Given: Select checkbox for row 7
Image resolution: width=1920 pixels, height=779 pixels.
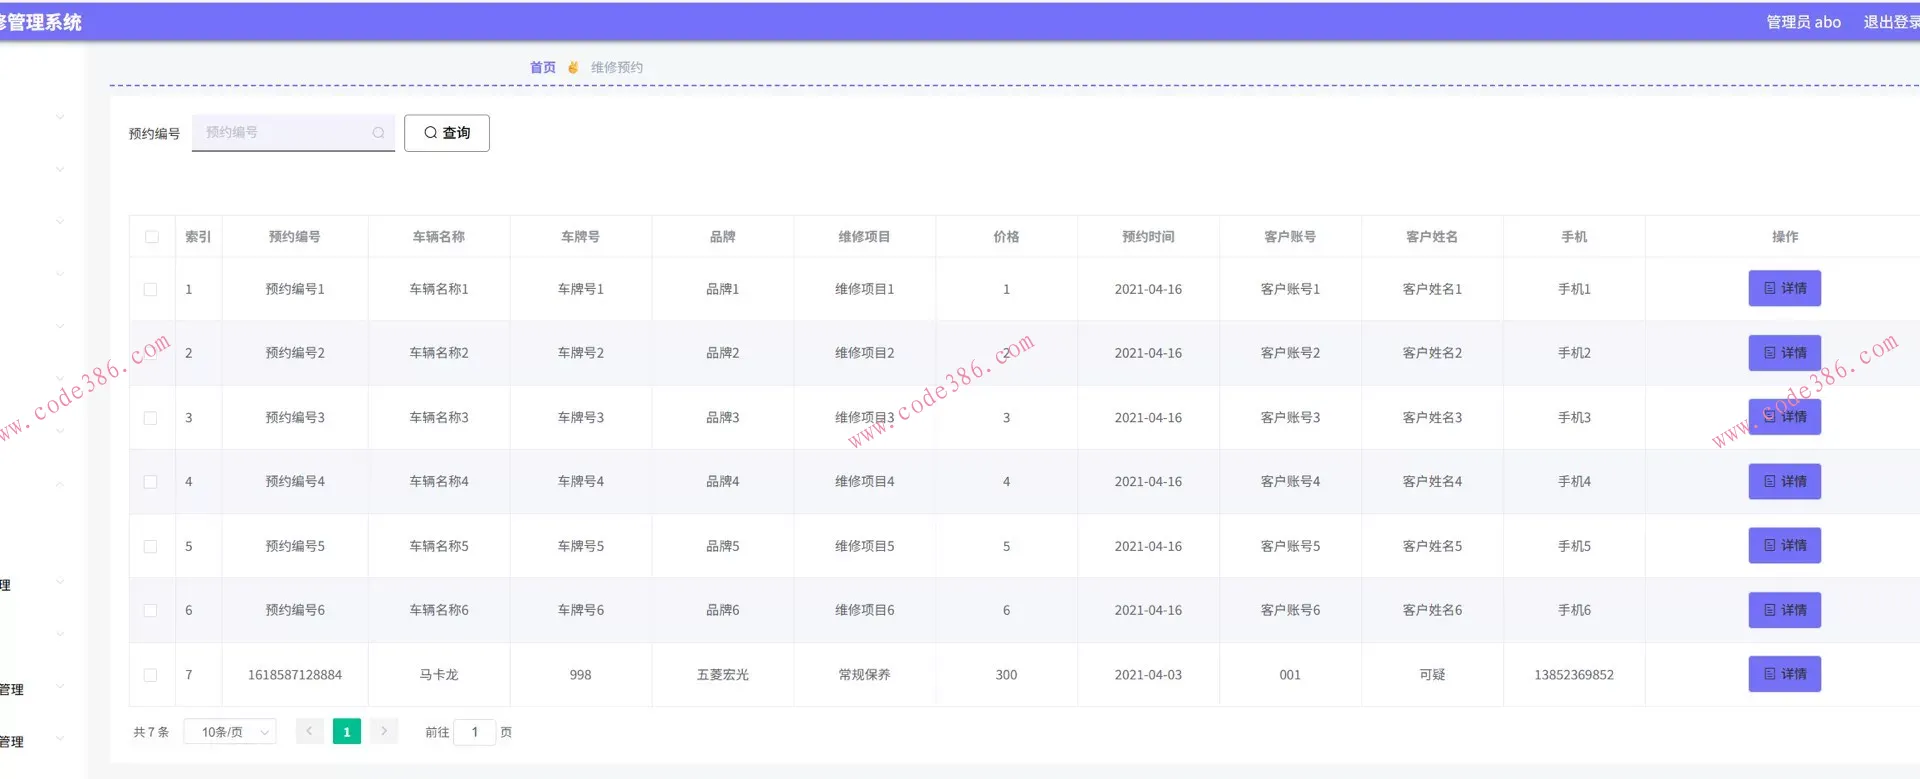Looking at the screenshot, I should (151, 676).
